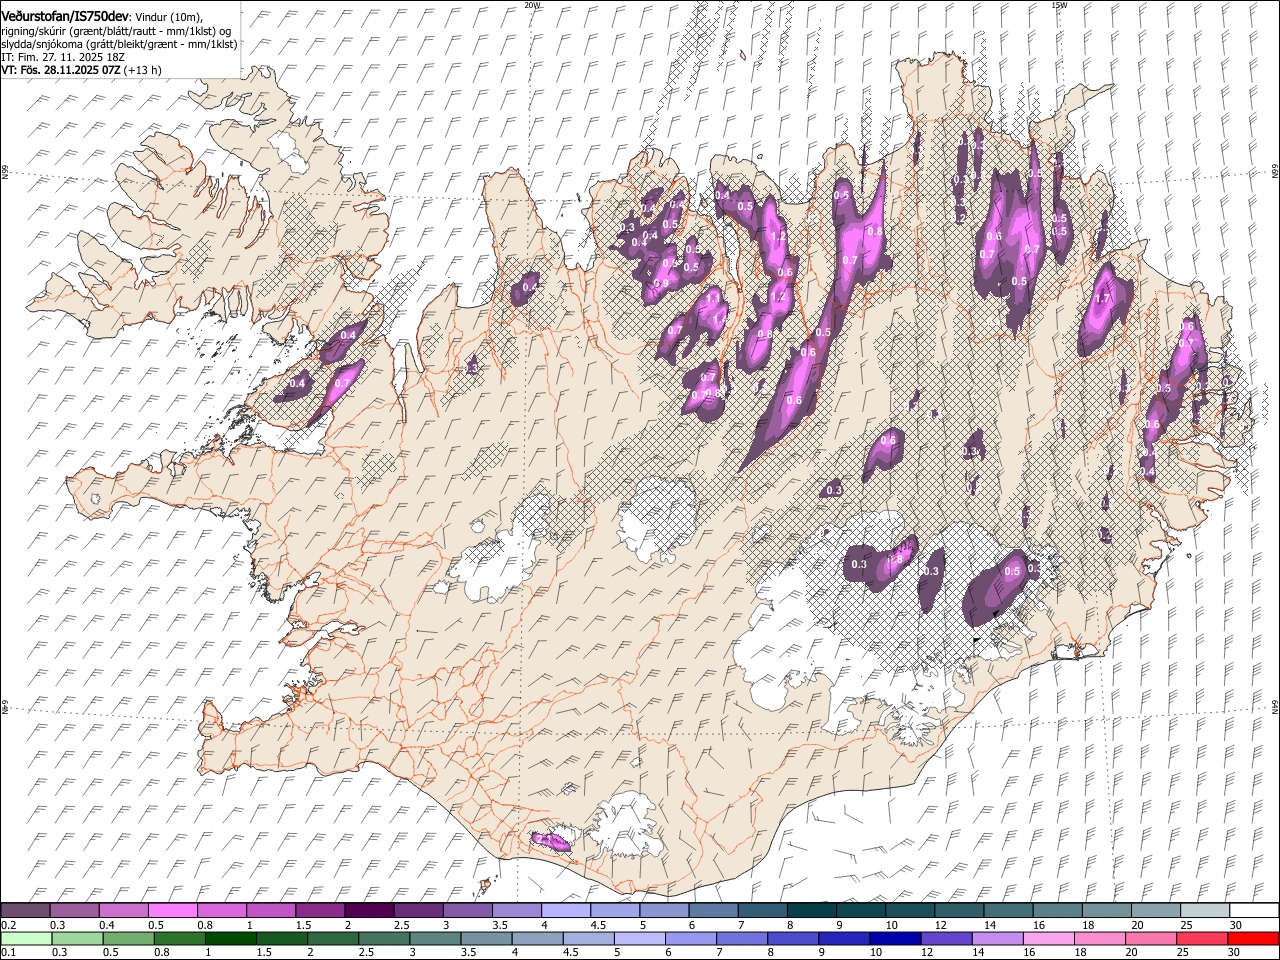Screen dimensions: 1280x960
Task: Pick the pink 16 rain legend swatch
Action: 1048,939
